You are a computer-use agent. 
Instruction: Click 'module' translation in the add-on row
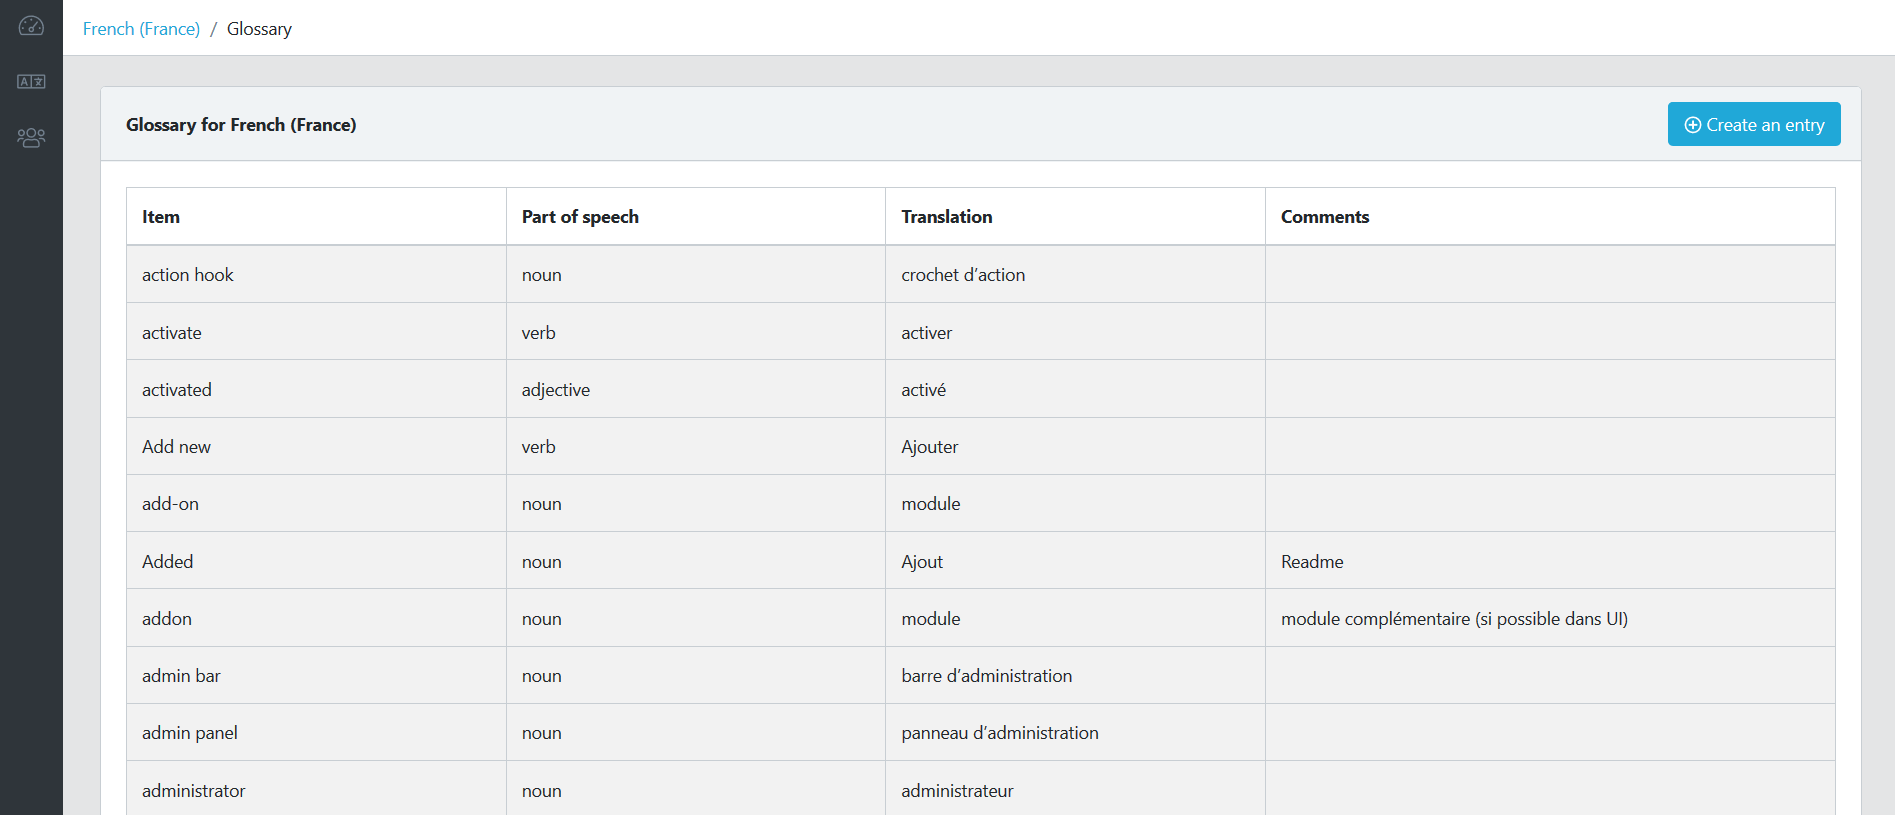tap(930, 504)
